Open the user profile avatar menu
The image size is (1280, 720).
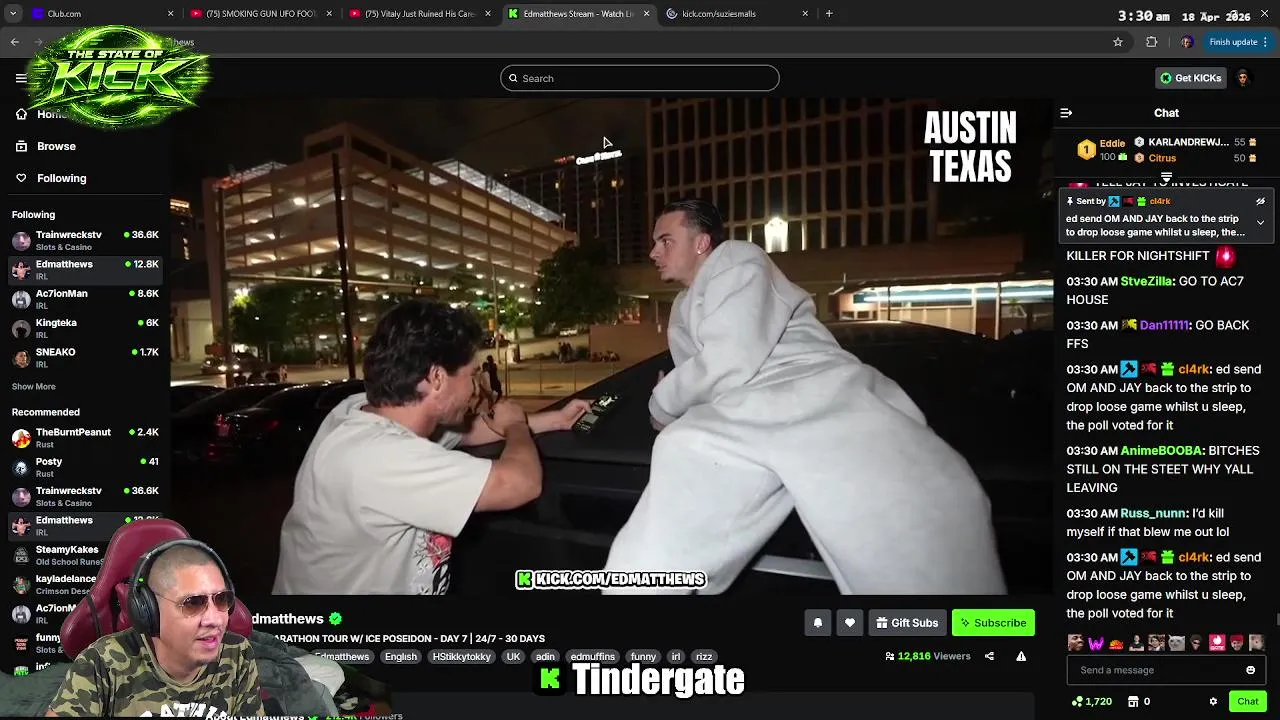1243,78
